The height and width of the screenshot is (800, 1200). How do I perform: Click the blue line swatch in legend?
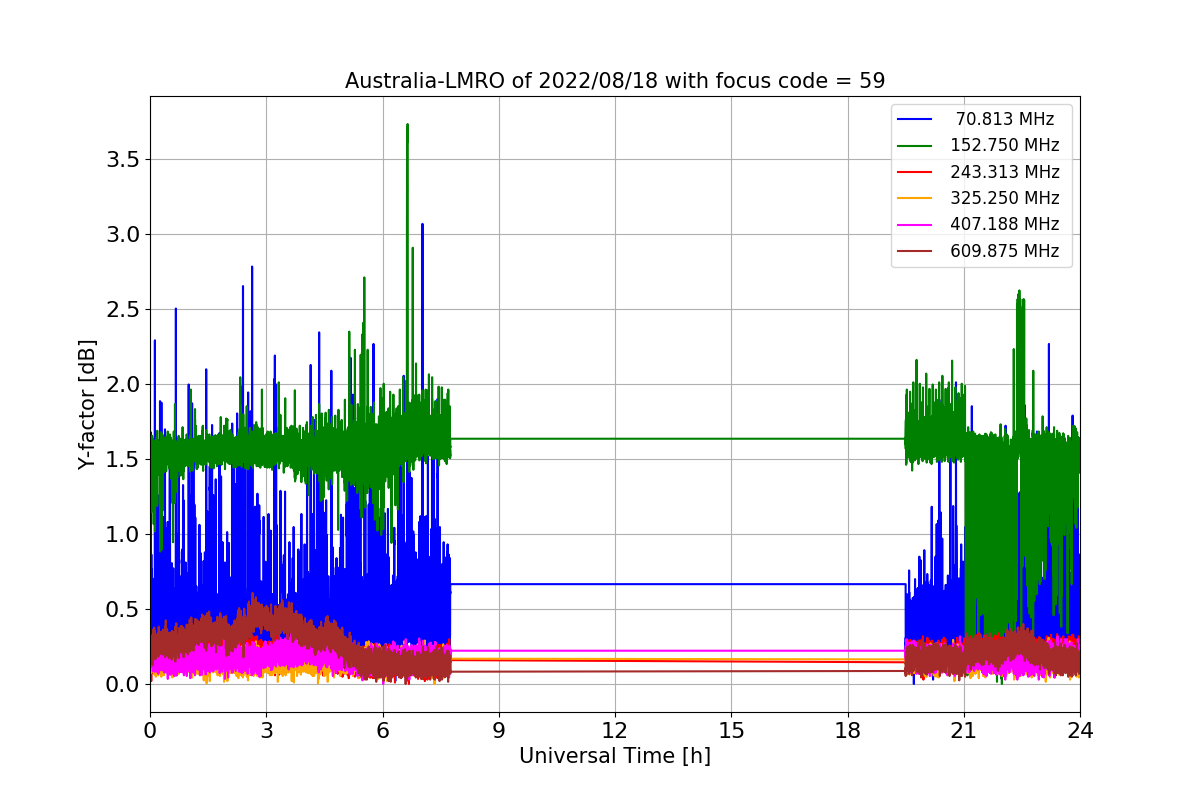click(916, 120)
